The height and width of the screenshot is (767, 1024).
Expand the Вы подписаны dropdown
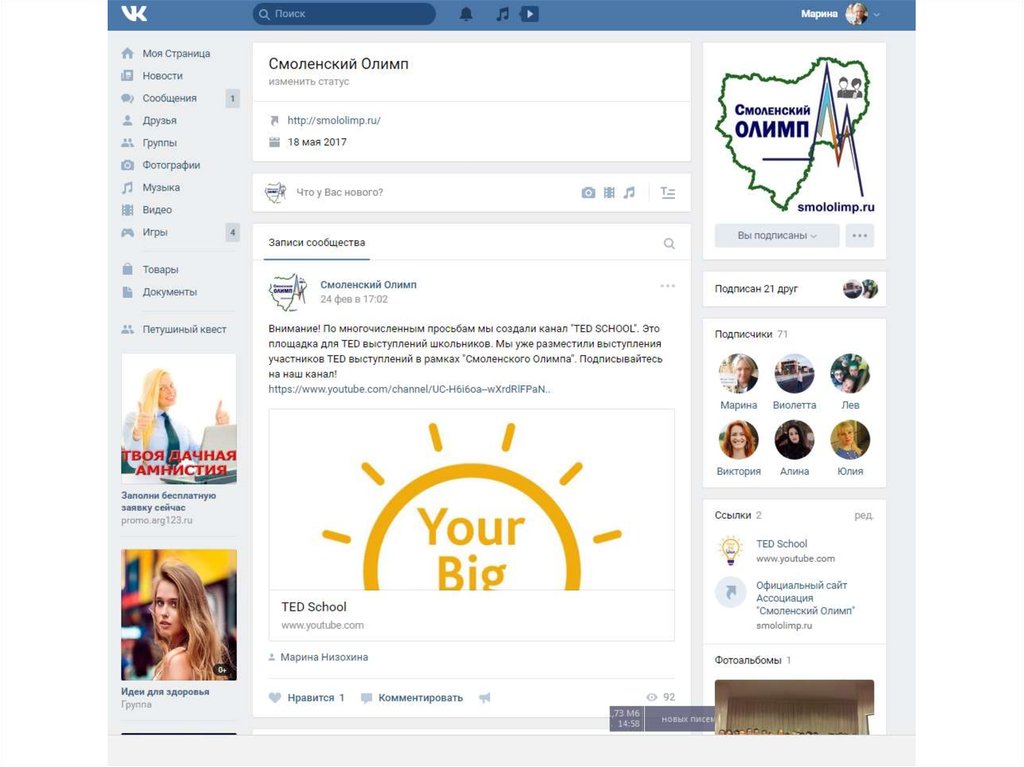777,236
